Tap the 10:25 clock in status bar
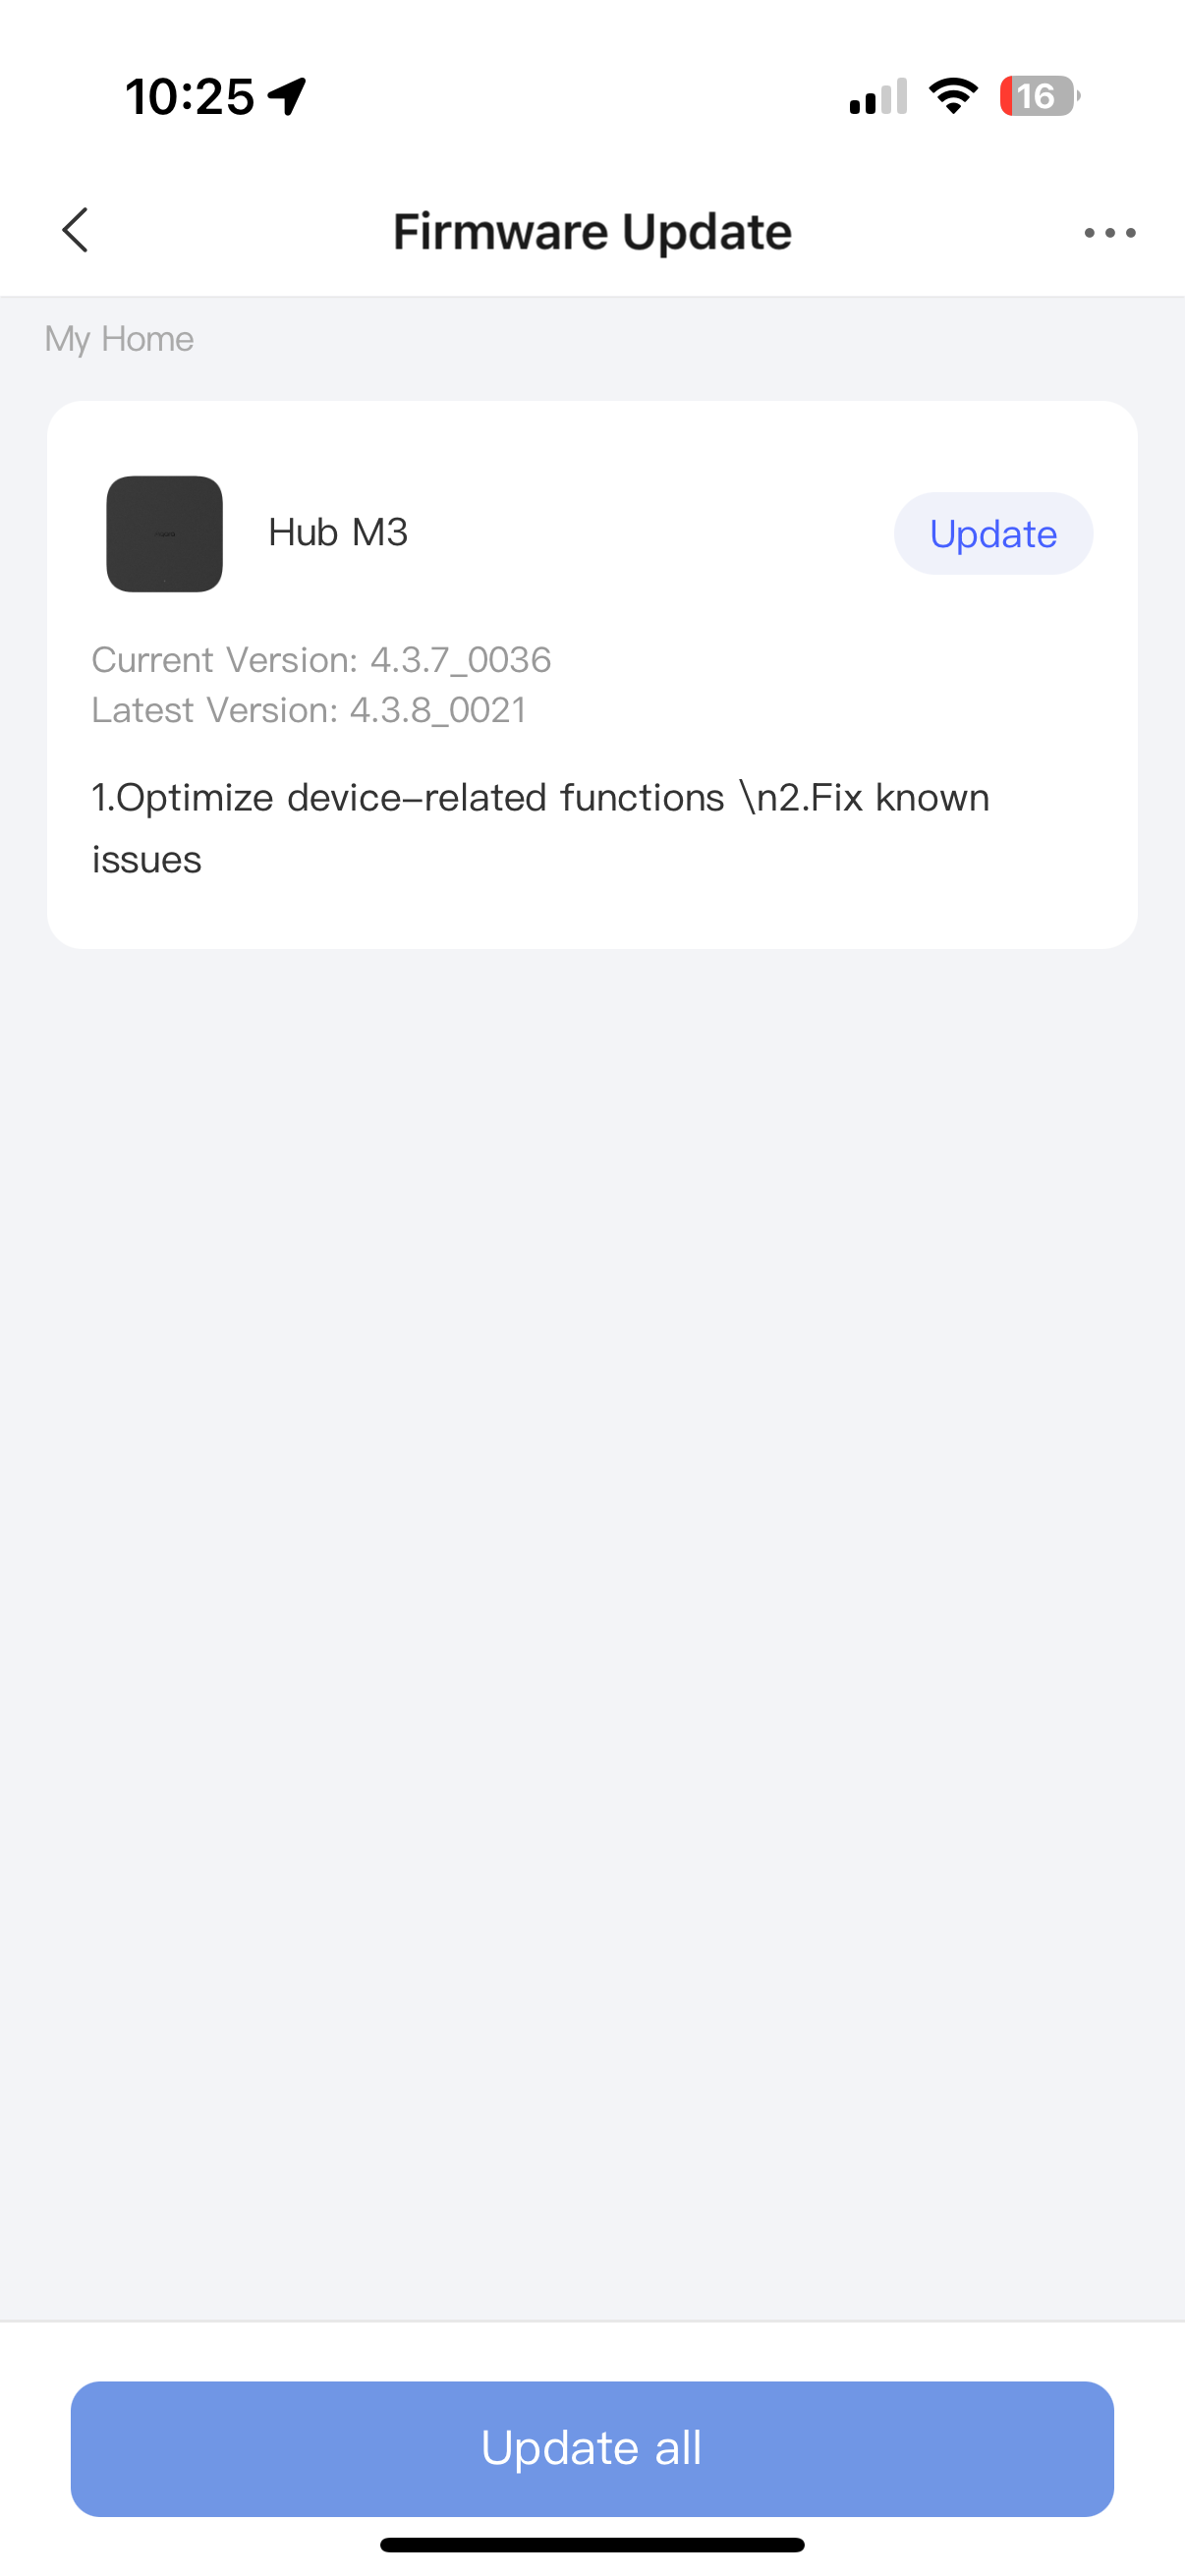The width and height of the screenshot is (1185, 2576). 189,97
